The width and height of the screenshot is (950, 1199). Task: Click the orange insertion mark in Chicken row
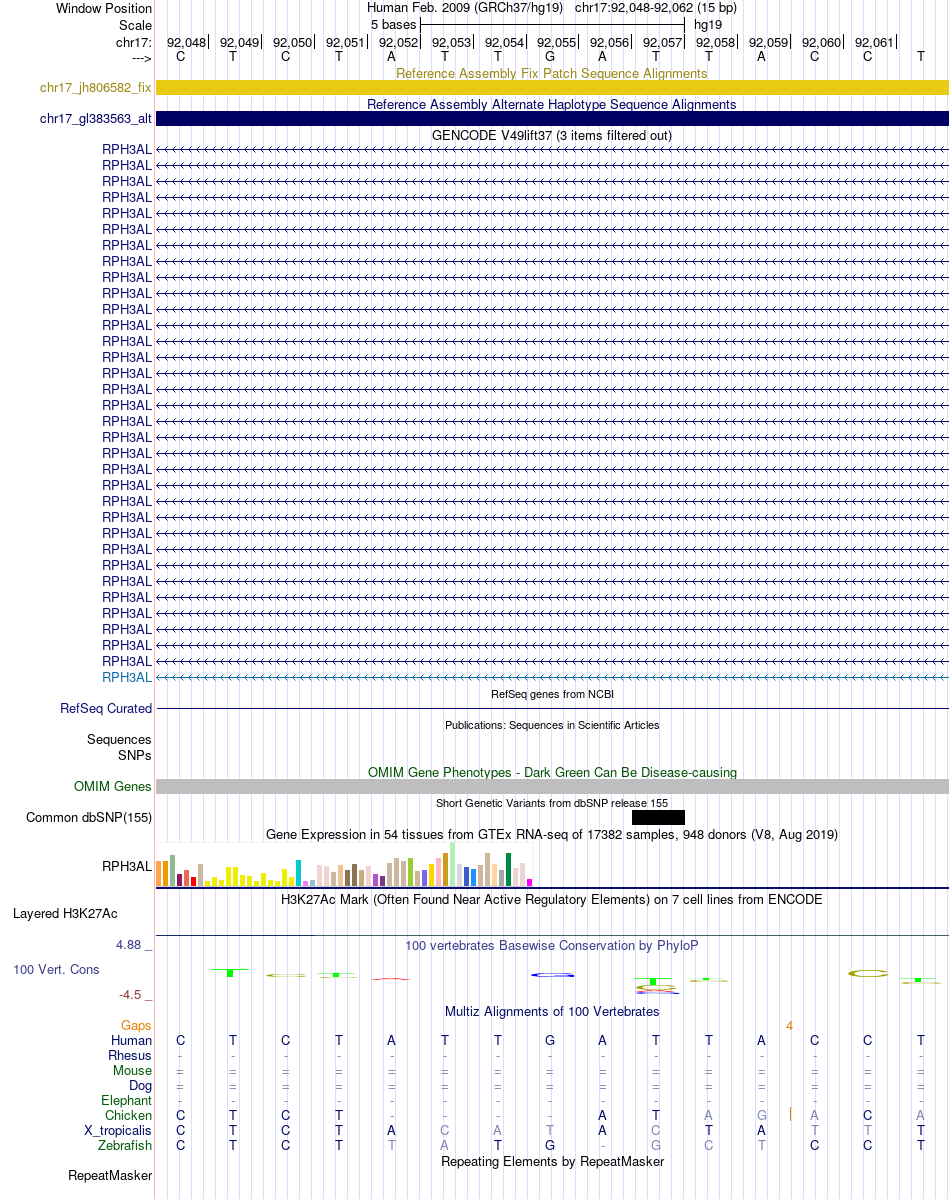(790, 1115)
